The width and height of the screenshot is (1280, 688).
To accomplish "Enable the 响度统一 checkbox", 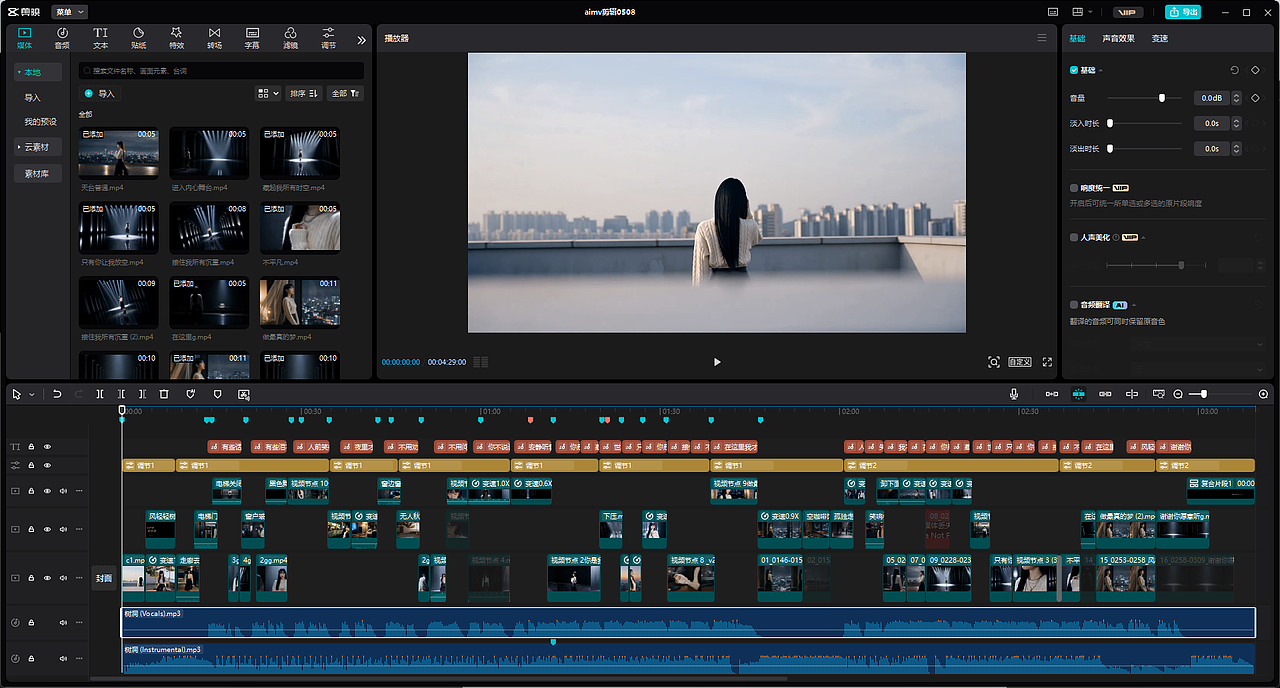I will tap(1074, 188).
